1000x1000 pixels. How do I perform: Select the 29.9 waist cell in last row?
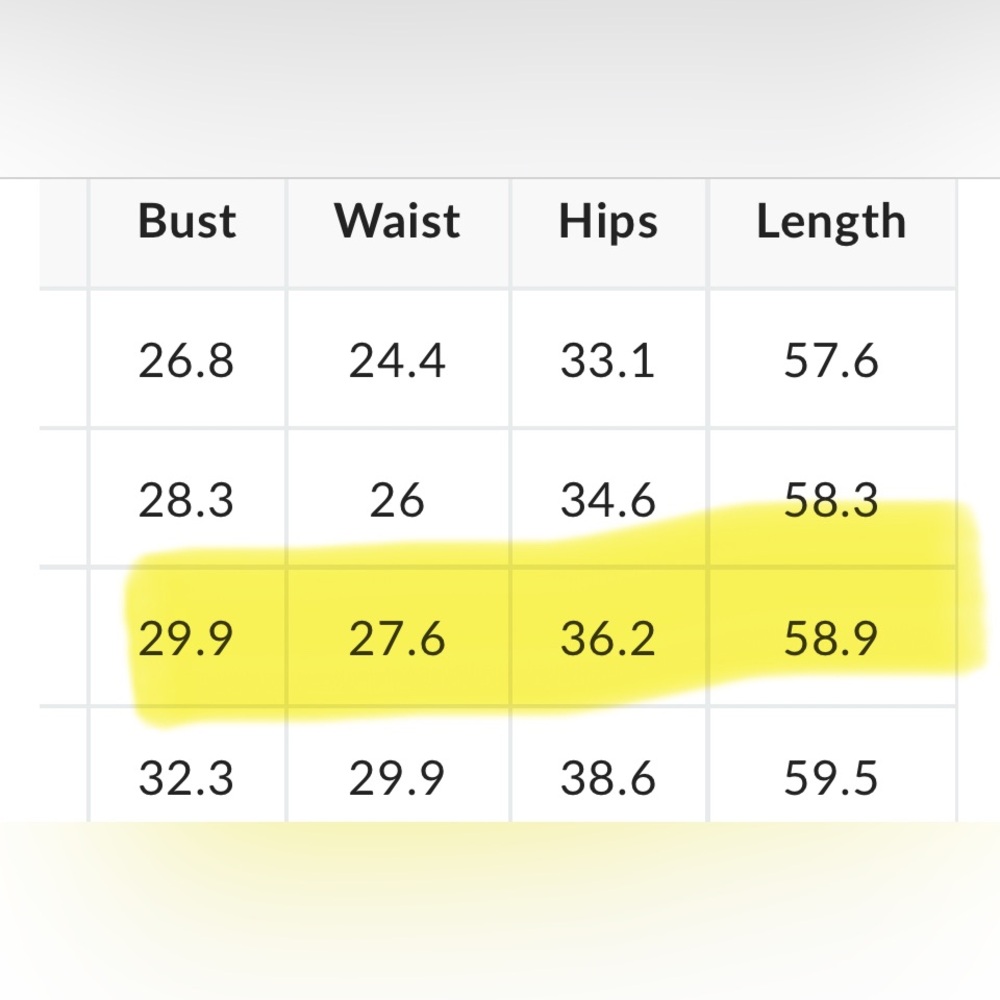(x=397, y=777)
